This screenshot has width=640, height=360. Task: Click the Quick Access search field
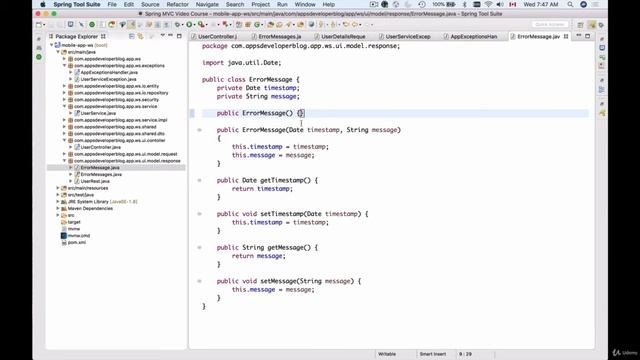coord(550,24)
